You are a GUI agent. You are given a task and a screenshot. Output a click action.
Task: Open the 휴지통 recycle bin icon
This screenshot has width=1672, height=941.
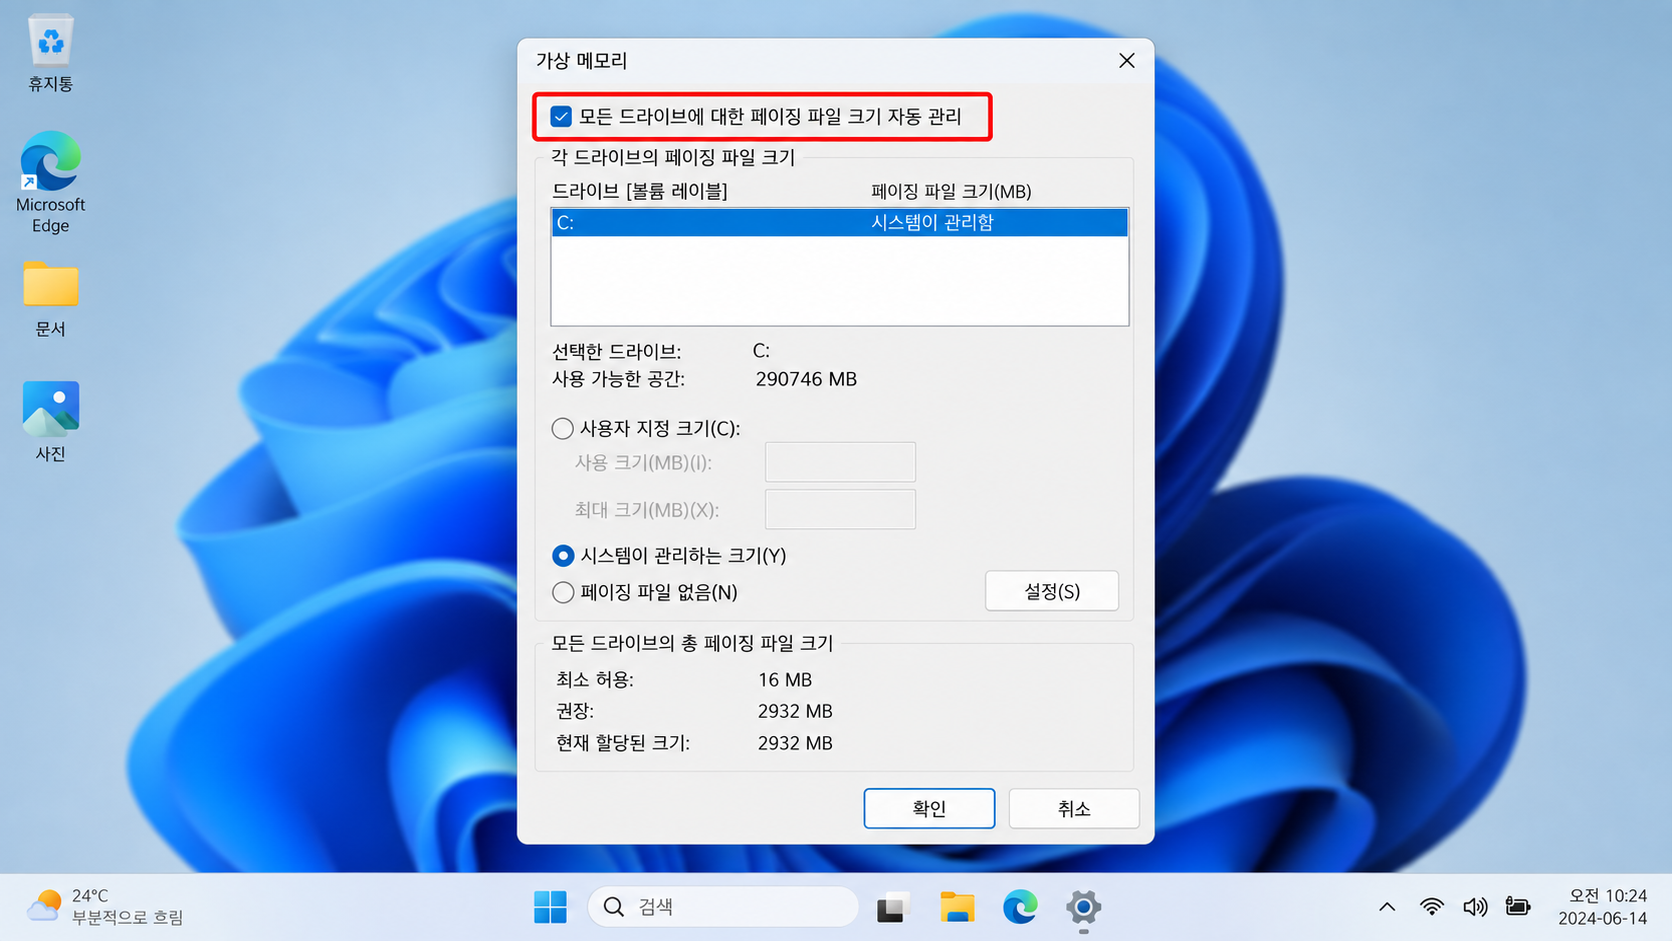pos(50,52)
